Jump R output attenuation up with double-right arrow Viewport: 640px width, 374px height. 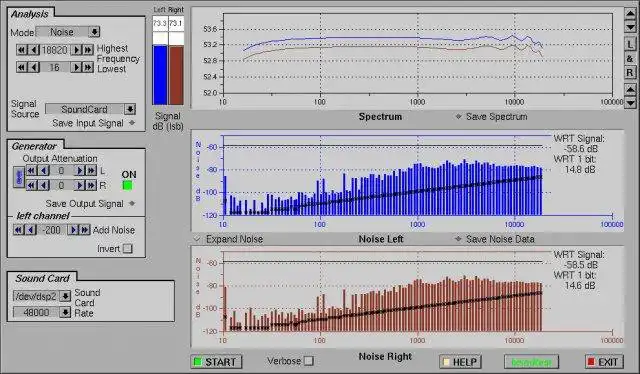(91, 185)
